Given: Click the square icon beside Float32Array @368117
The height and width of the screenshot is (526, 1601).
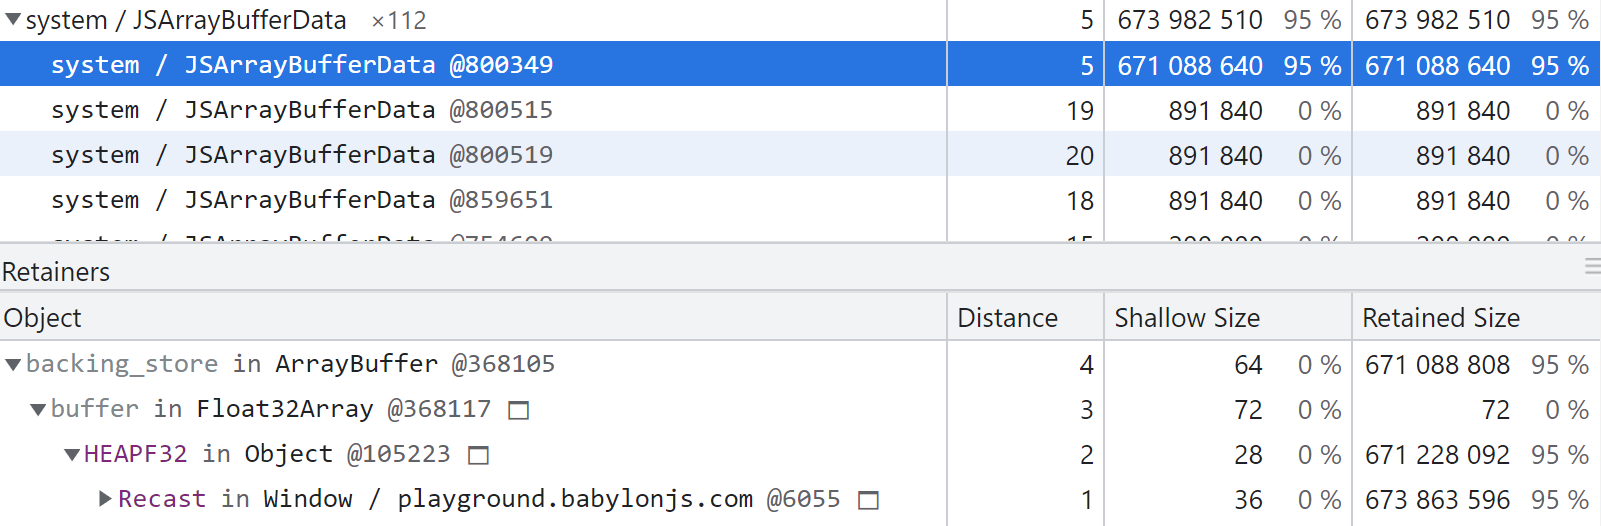Looking at the screenshot, I should pyautogui.click(x=518, y=410).
